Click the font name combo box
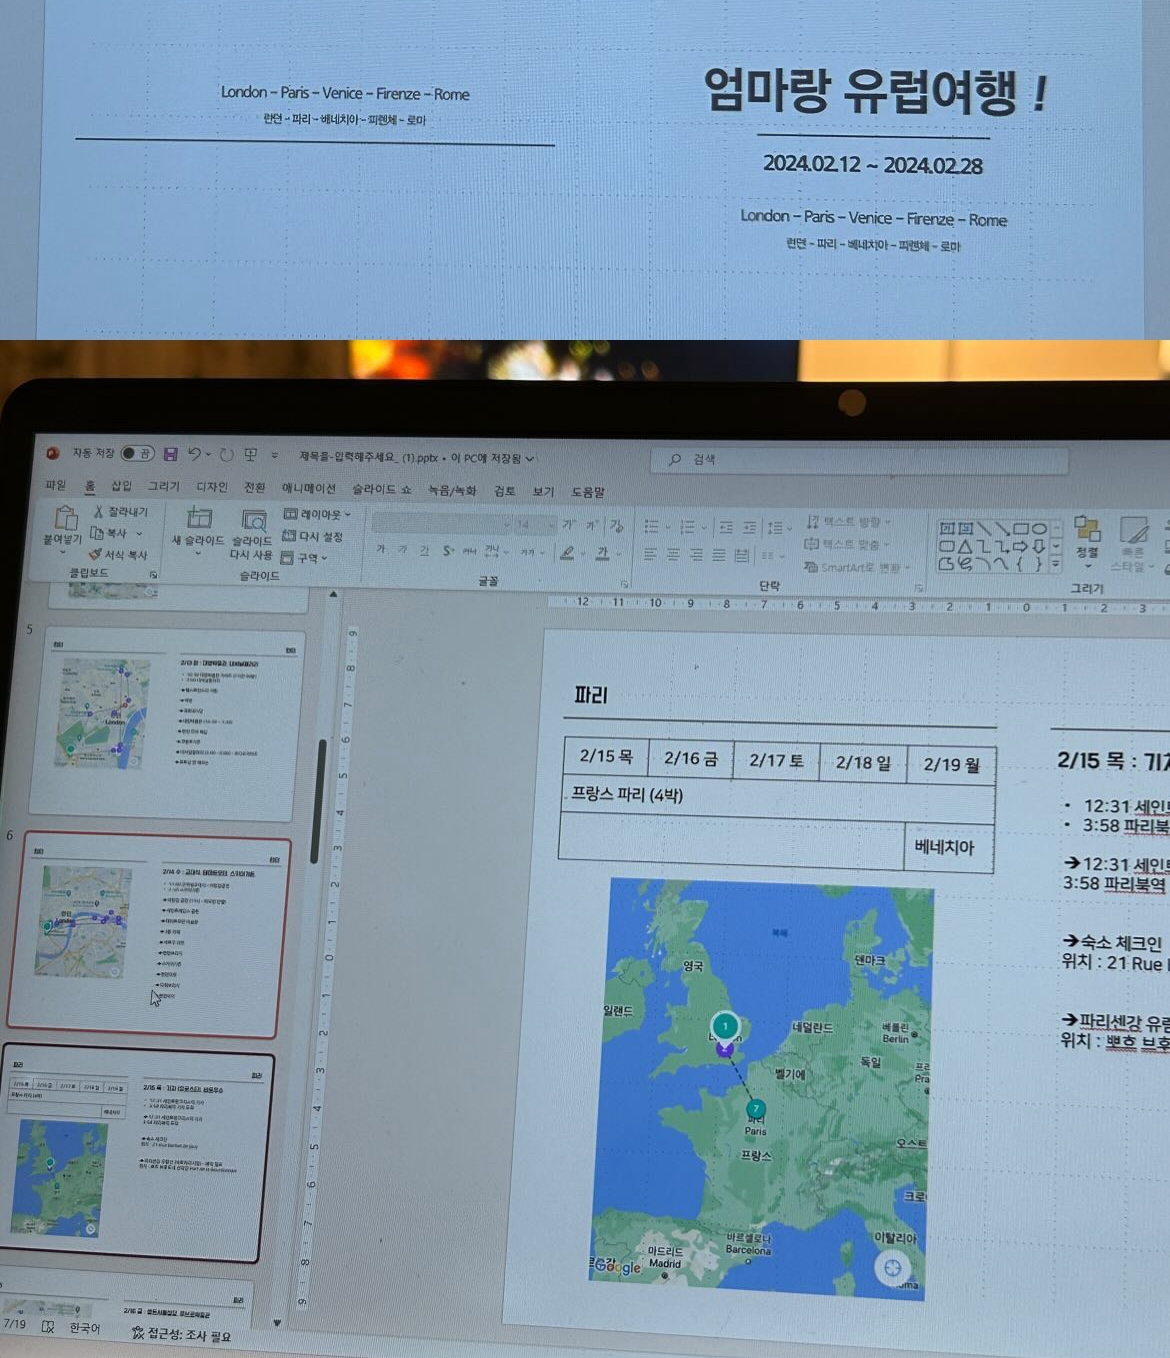 441,523
